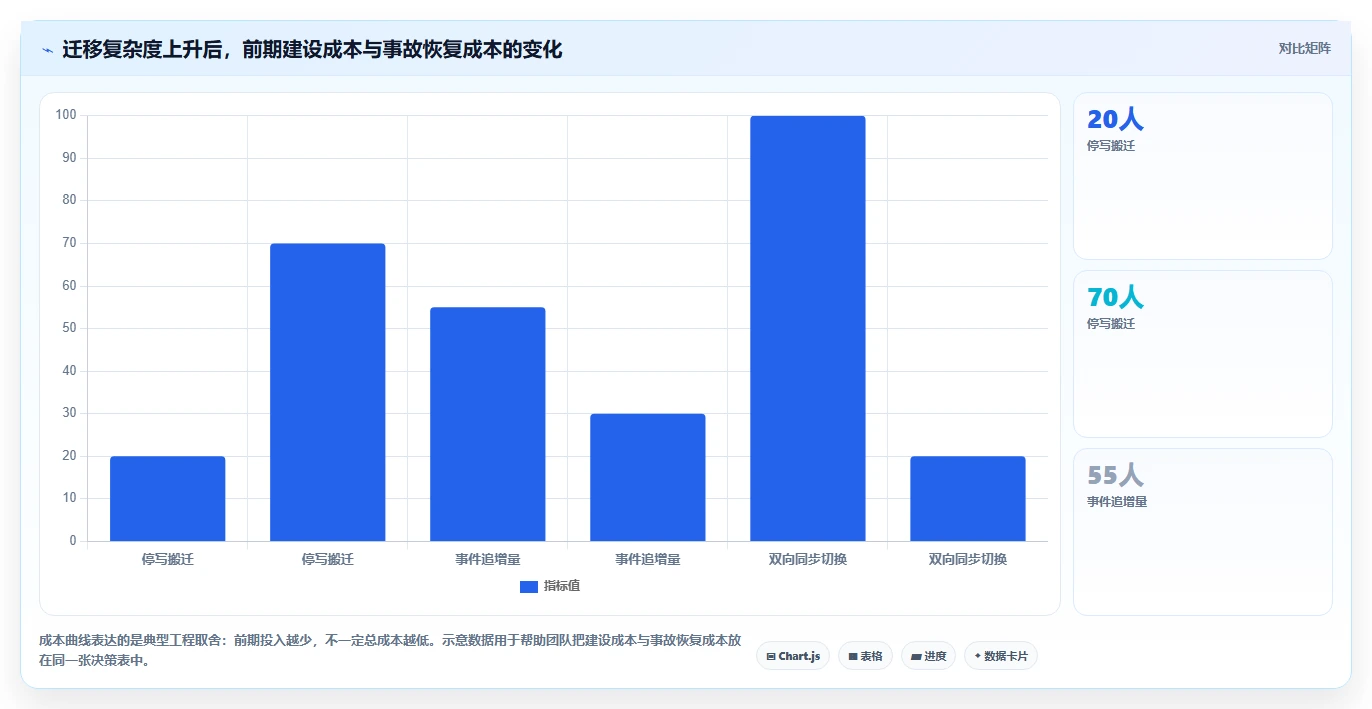Toggle the blue 指标值 legend swatch

[x=529, y=586]
